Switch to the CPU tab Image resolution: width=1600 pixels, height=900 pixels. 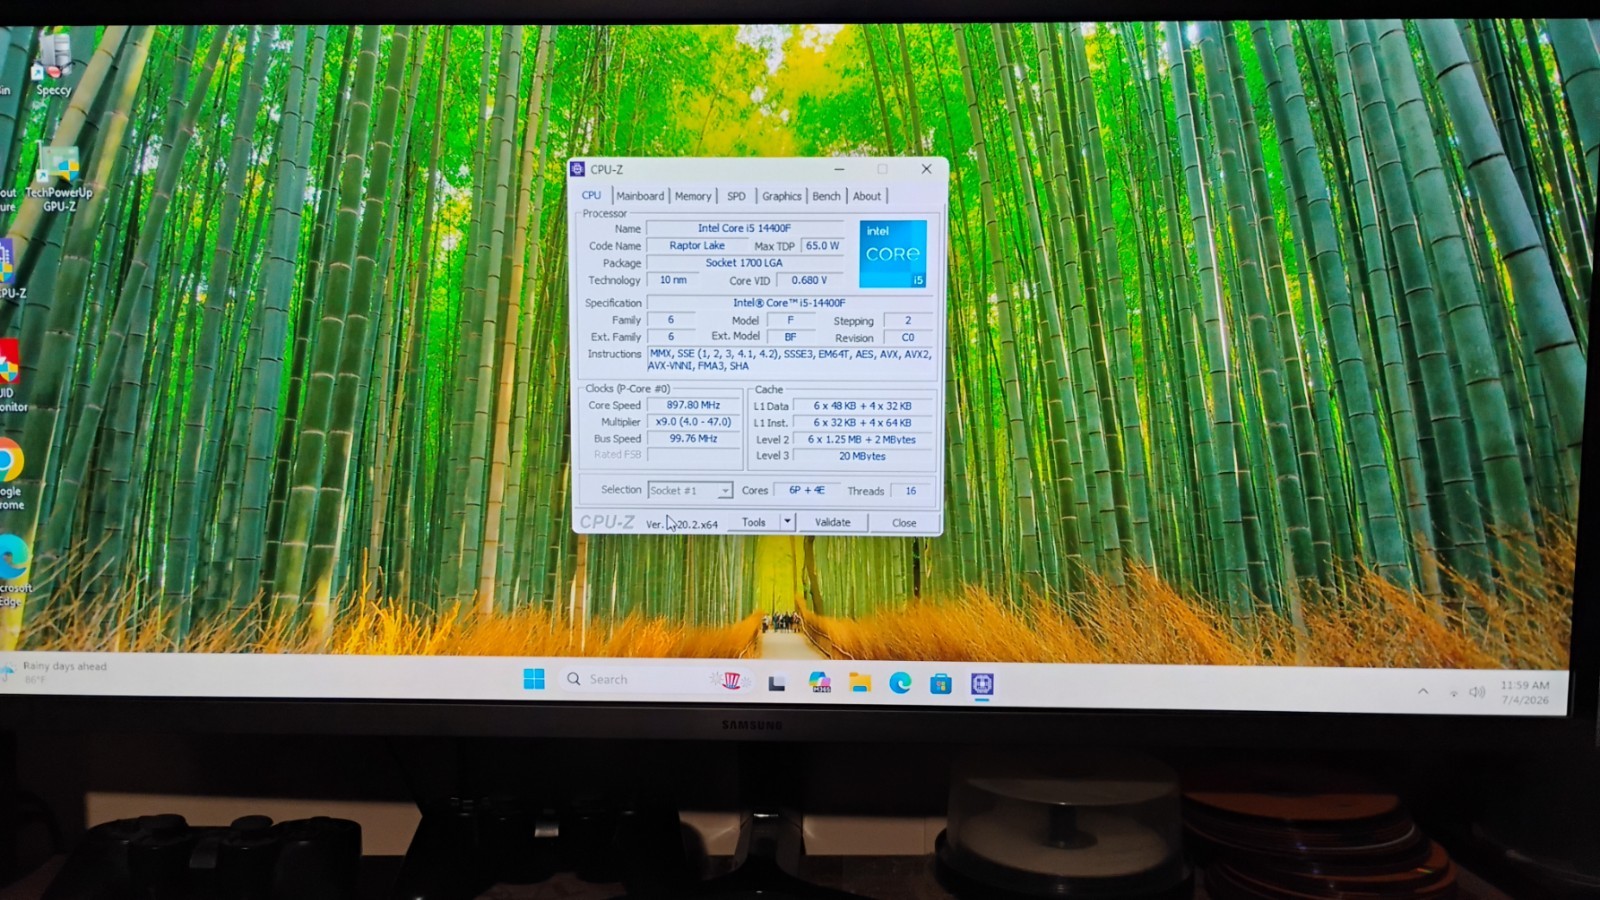(592, 195)
